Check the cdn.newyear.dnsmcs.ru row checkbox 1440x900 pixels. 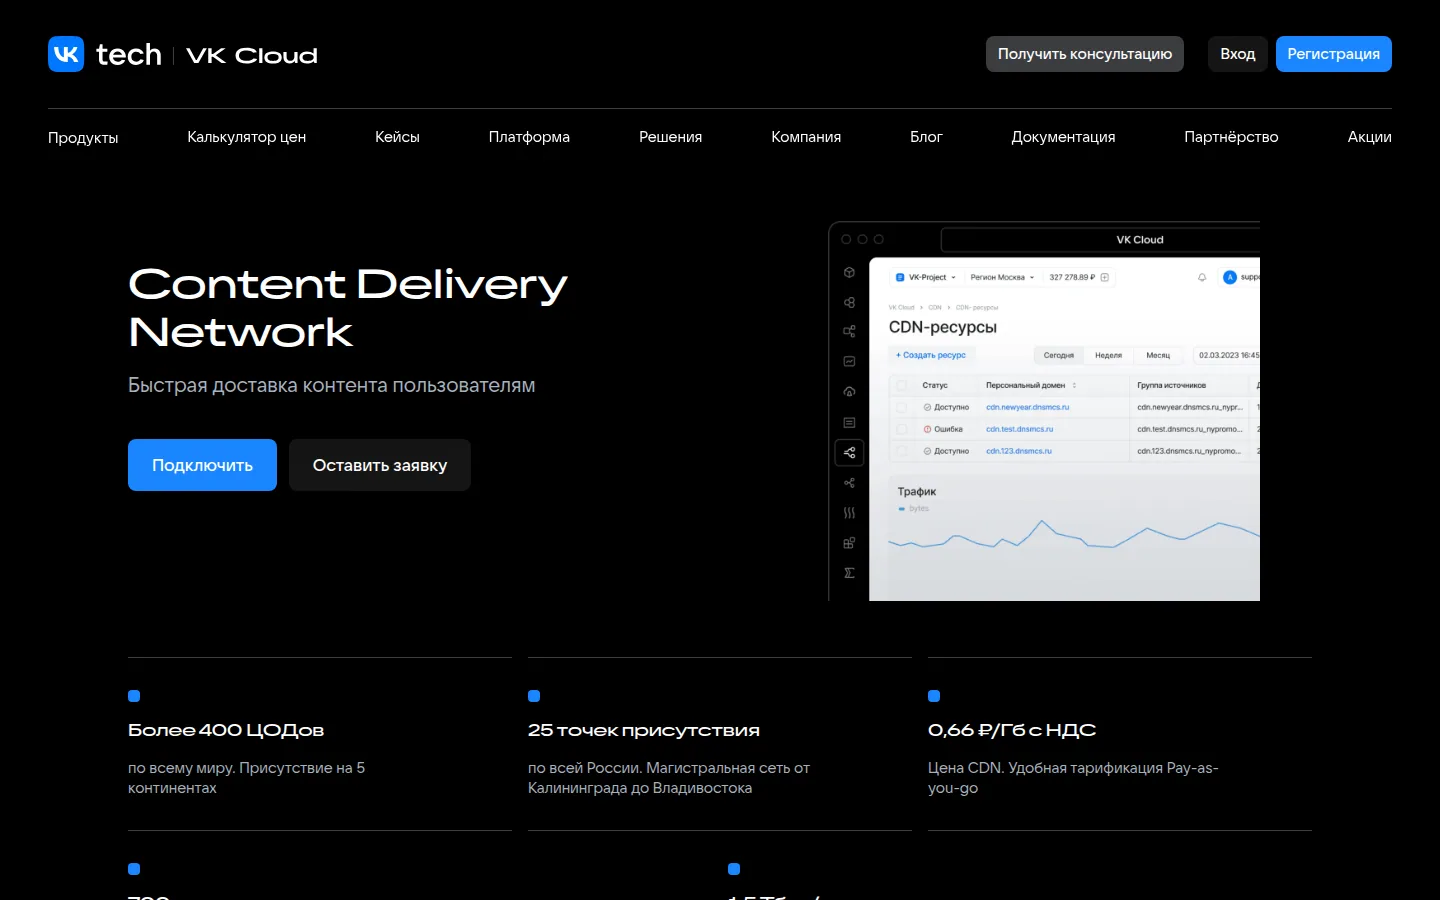[902, 407]
